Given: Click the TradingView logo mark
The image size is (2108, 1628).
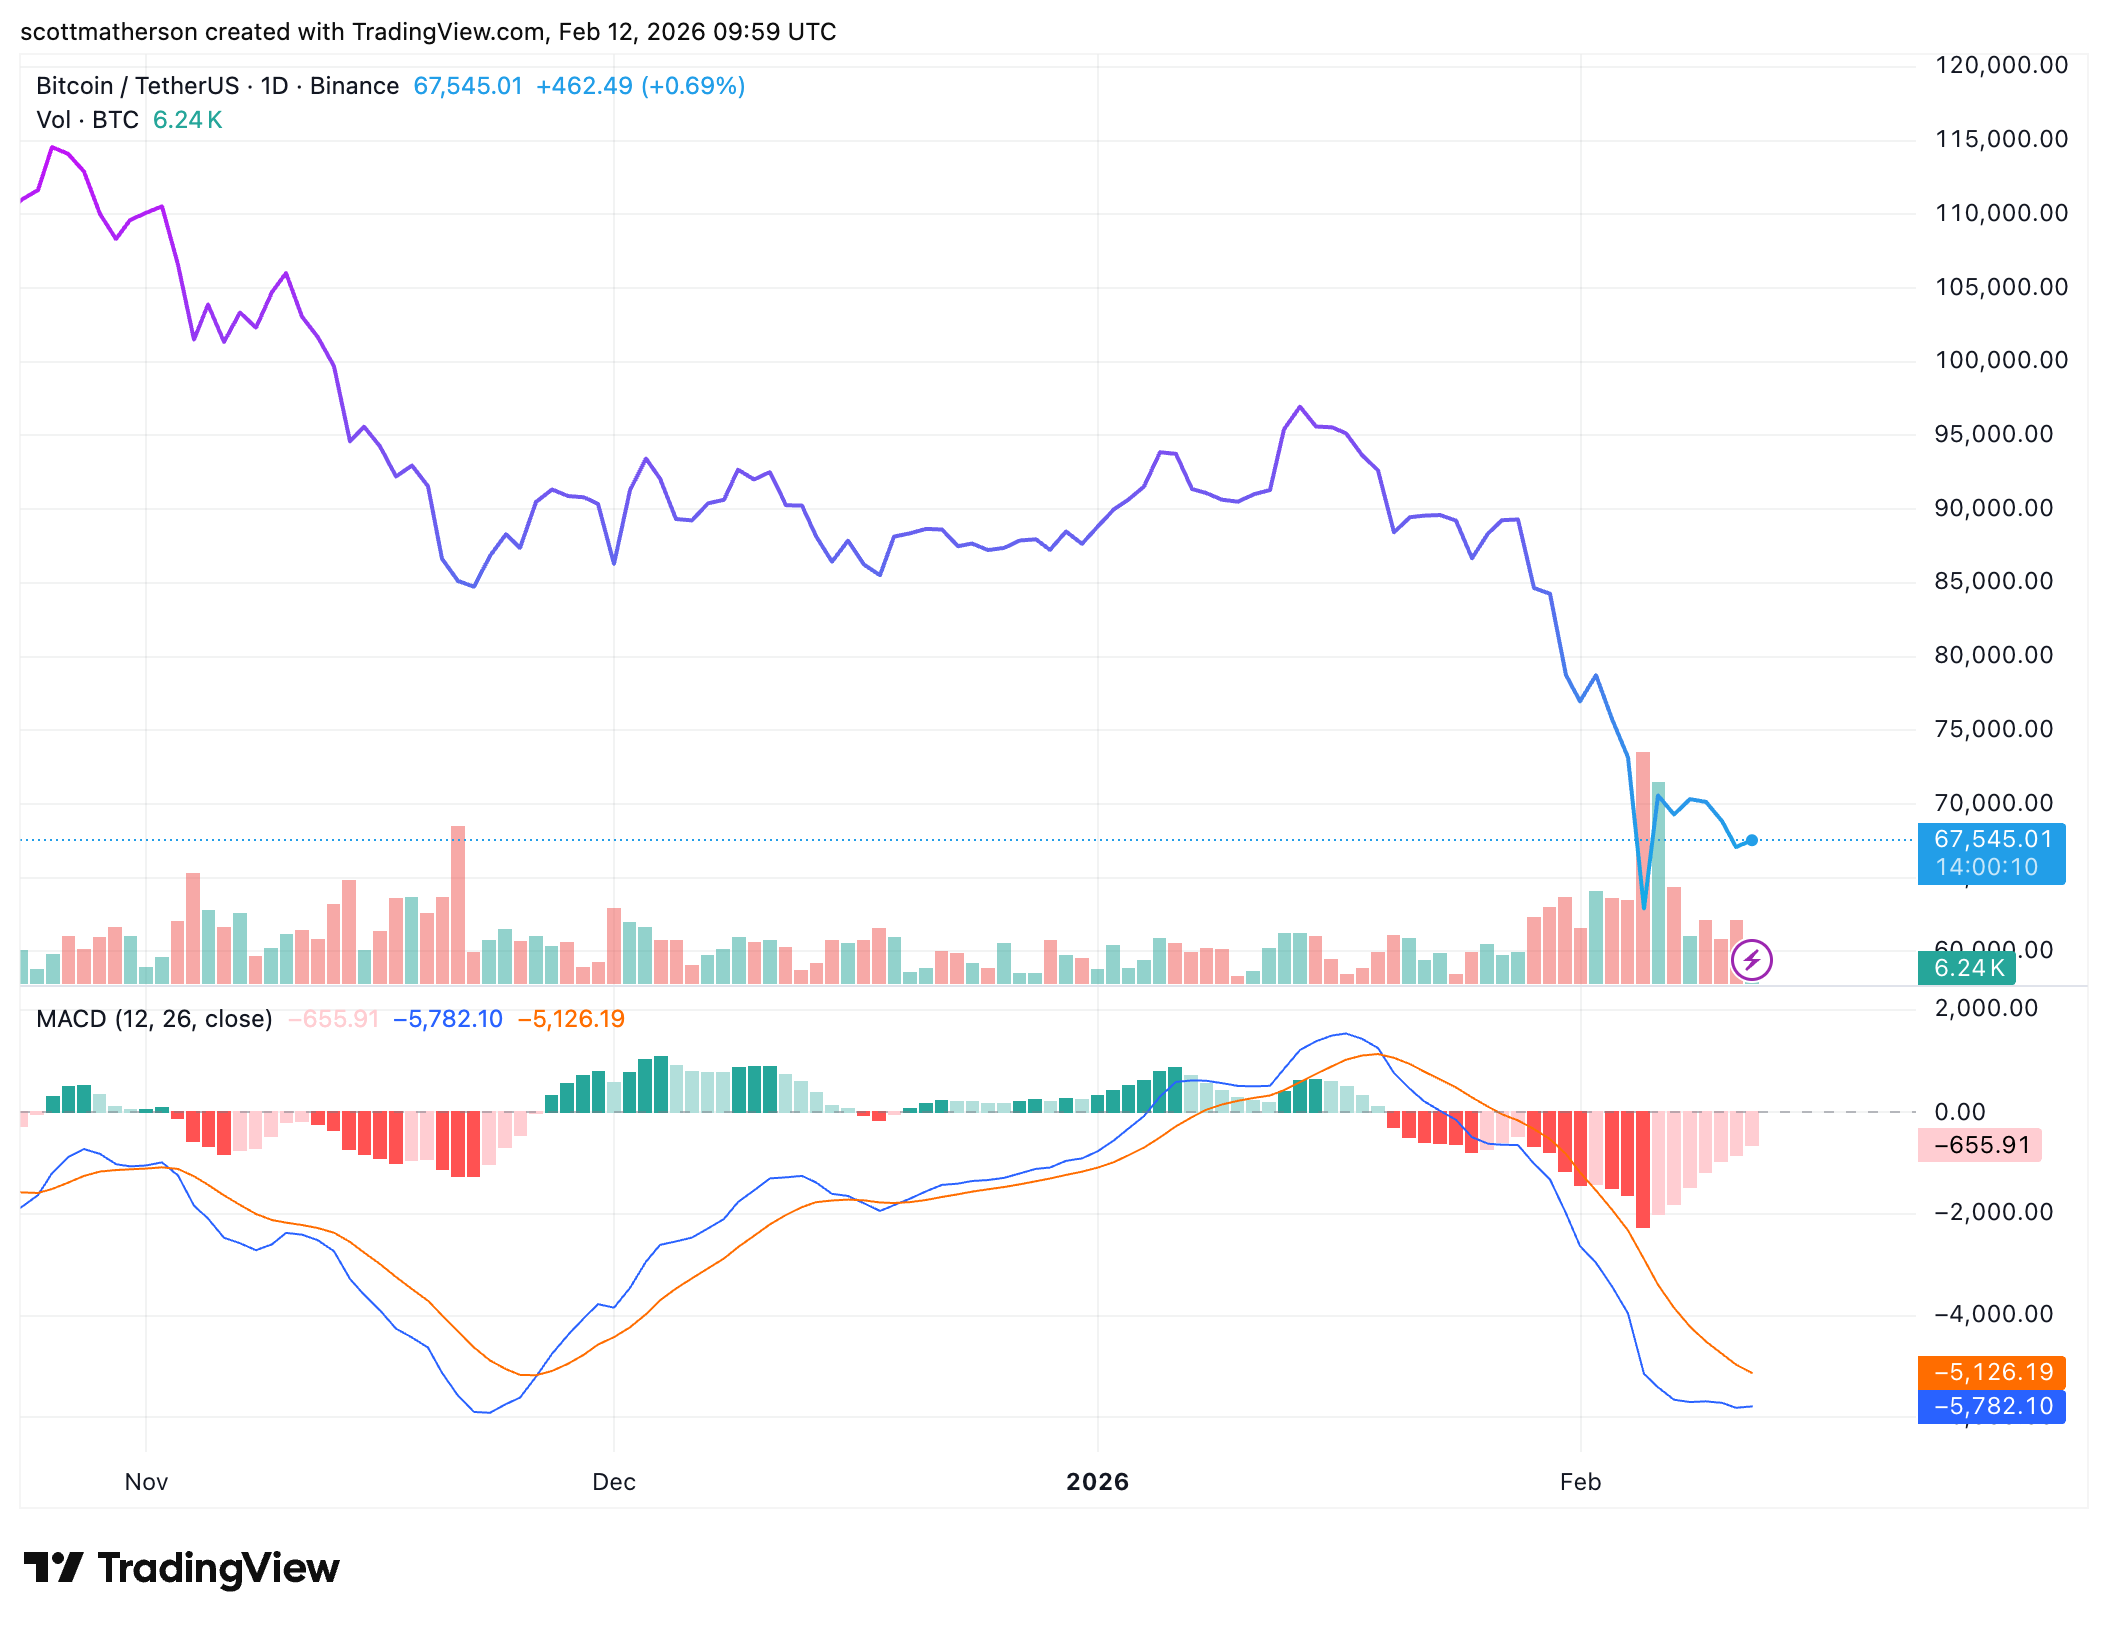Looking at the screenshot, I should [53, 1567].
